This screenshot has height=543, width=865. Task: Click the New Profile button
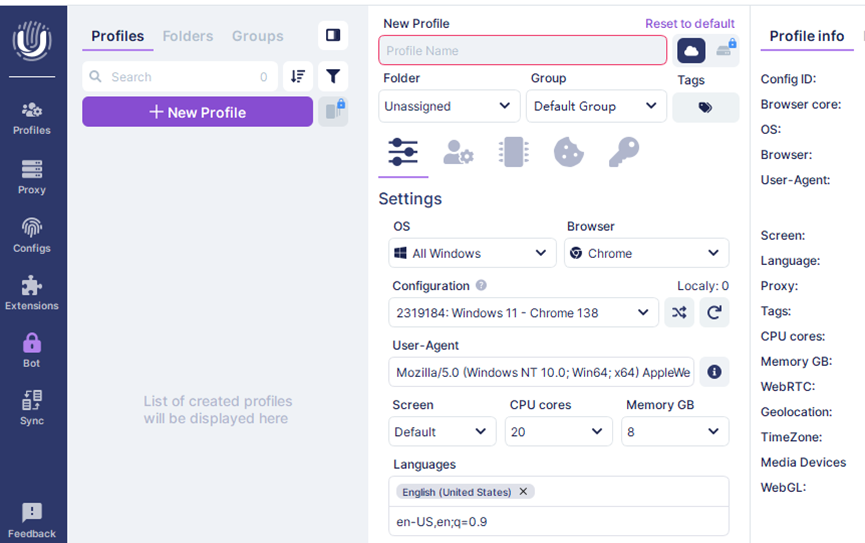[197, 112]
